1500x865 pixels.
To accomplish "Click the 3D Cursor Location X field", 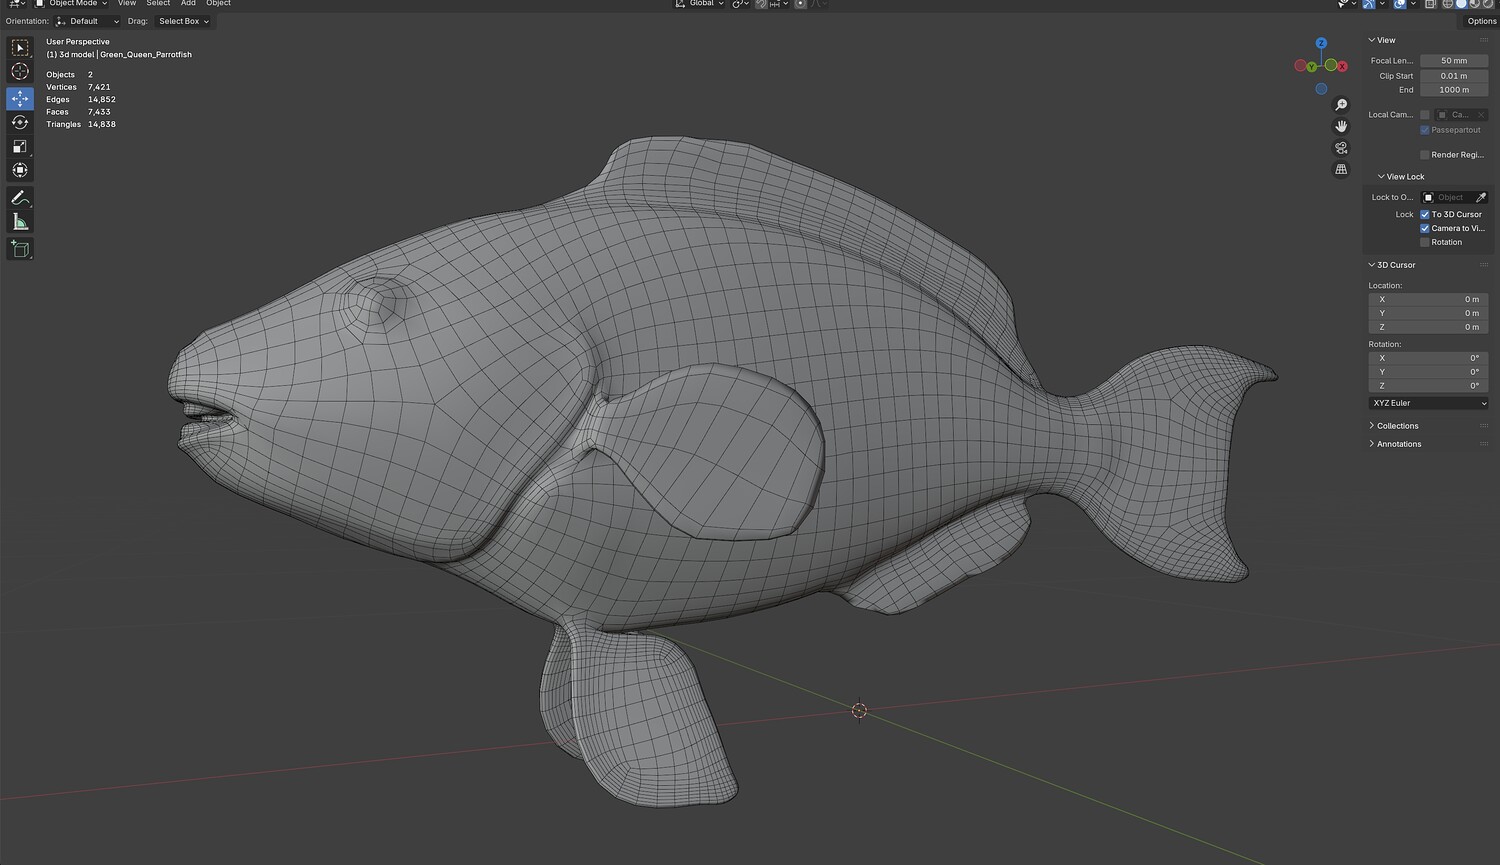I will [1428, 300].
